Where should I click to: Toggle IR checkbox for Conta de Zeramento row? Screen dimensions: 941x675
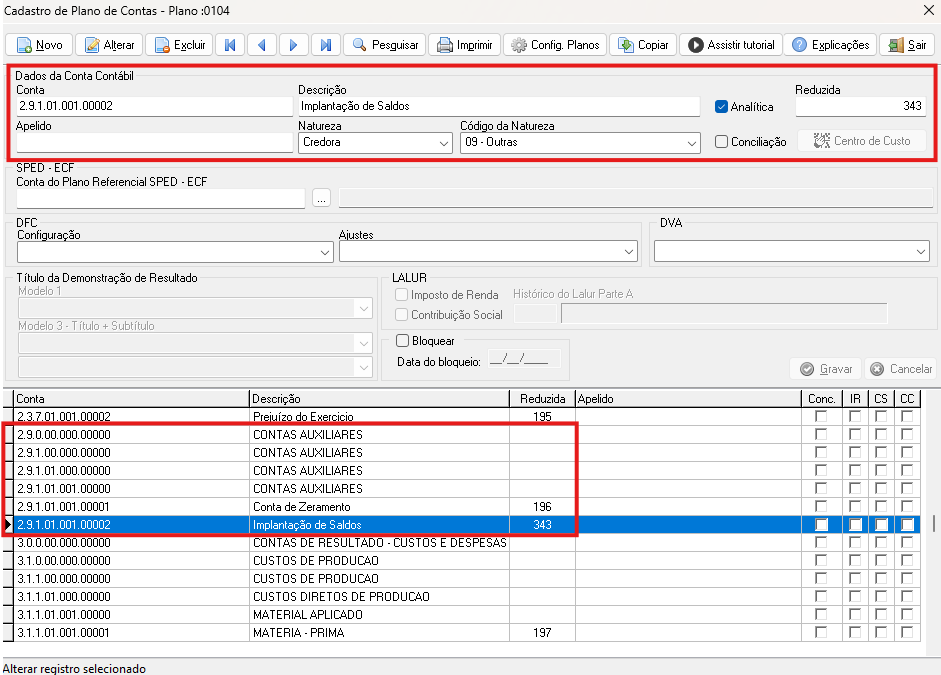[x=855, y=506]
